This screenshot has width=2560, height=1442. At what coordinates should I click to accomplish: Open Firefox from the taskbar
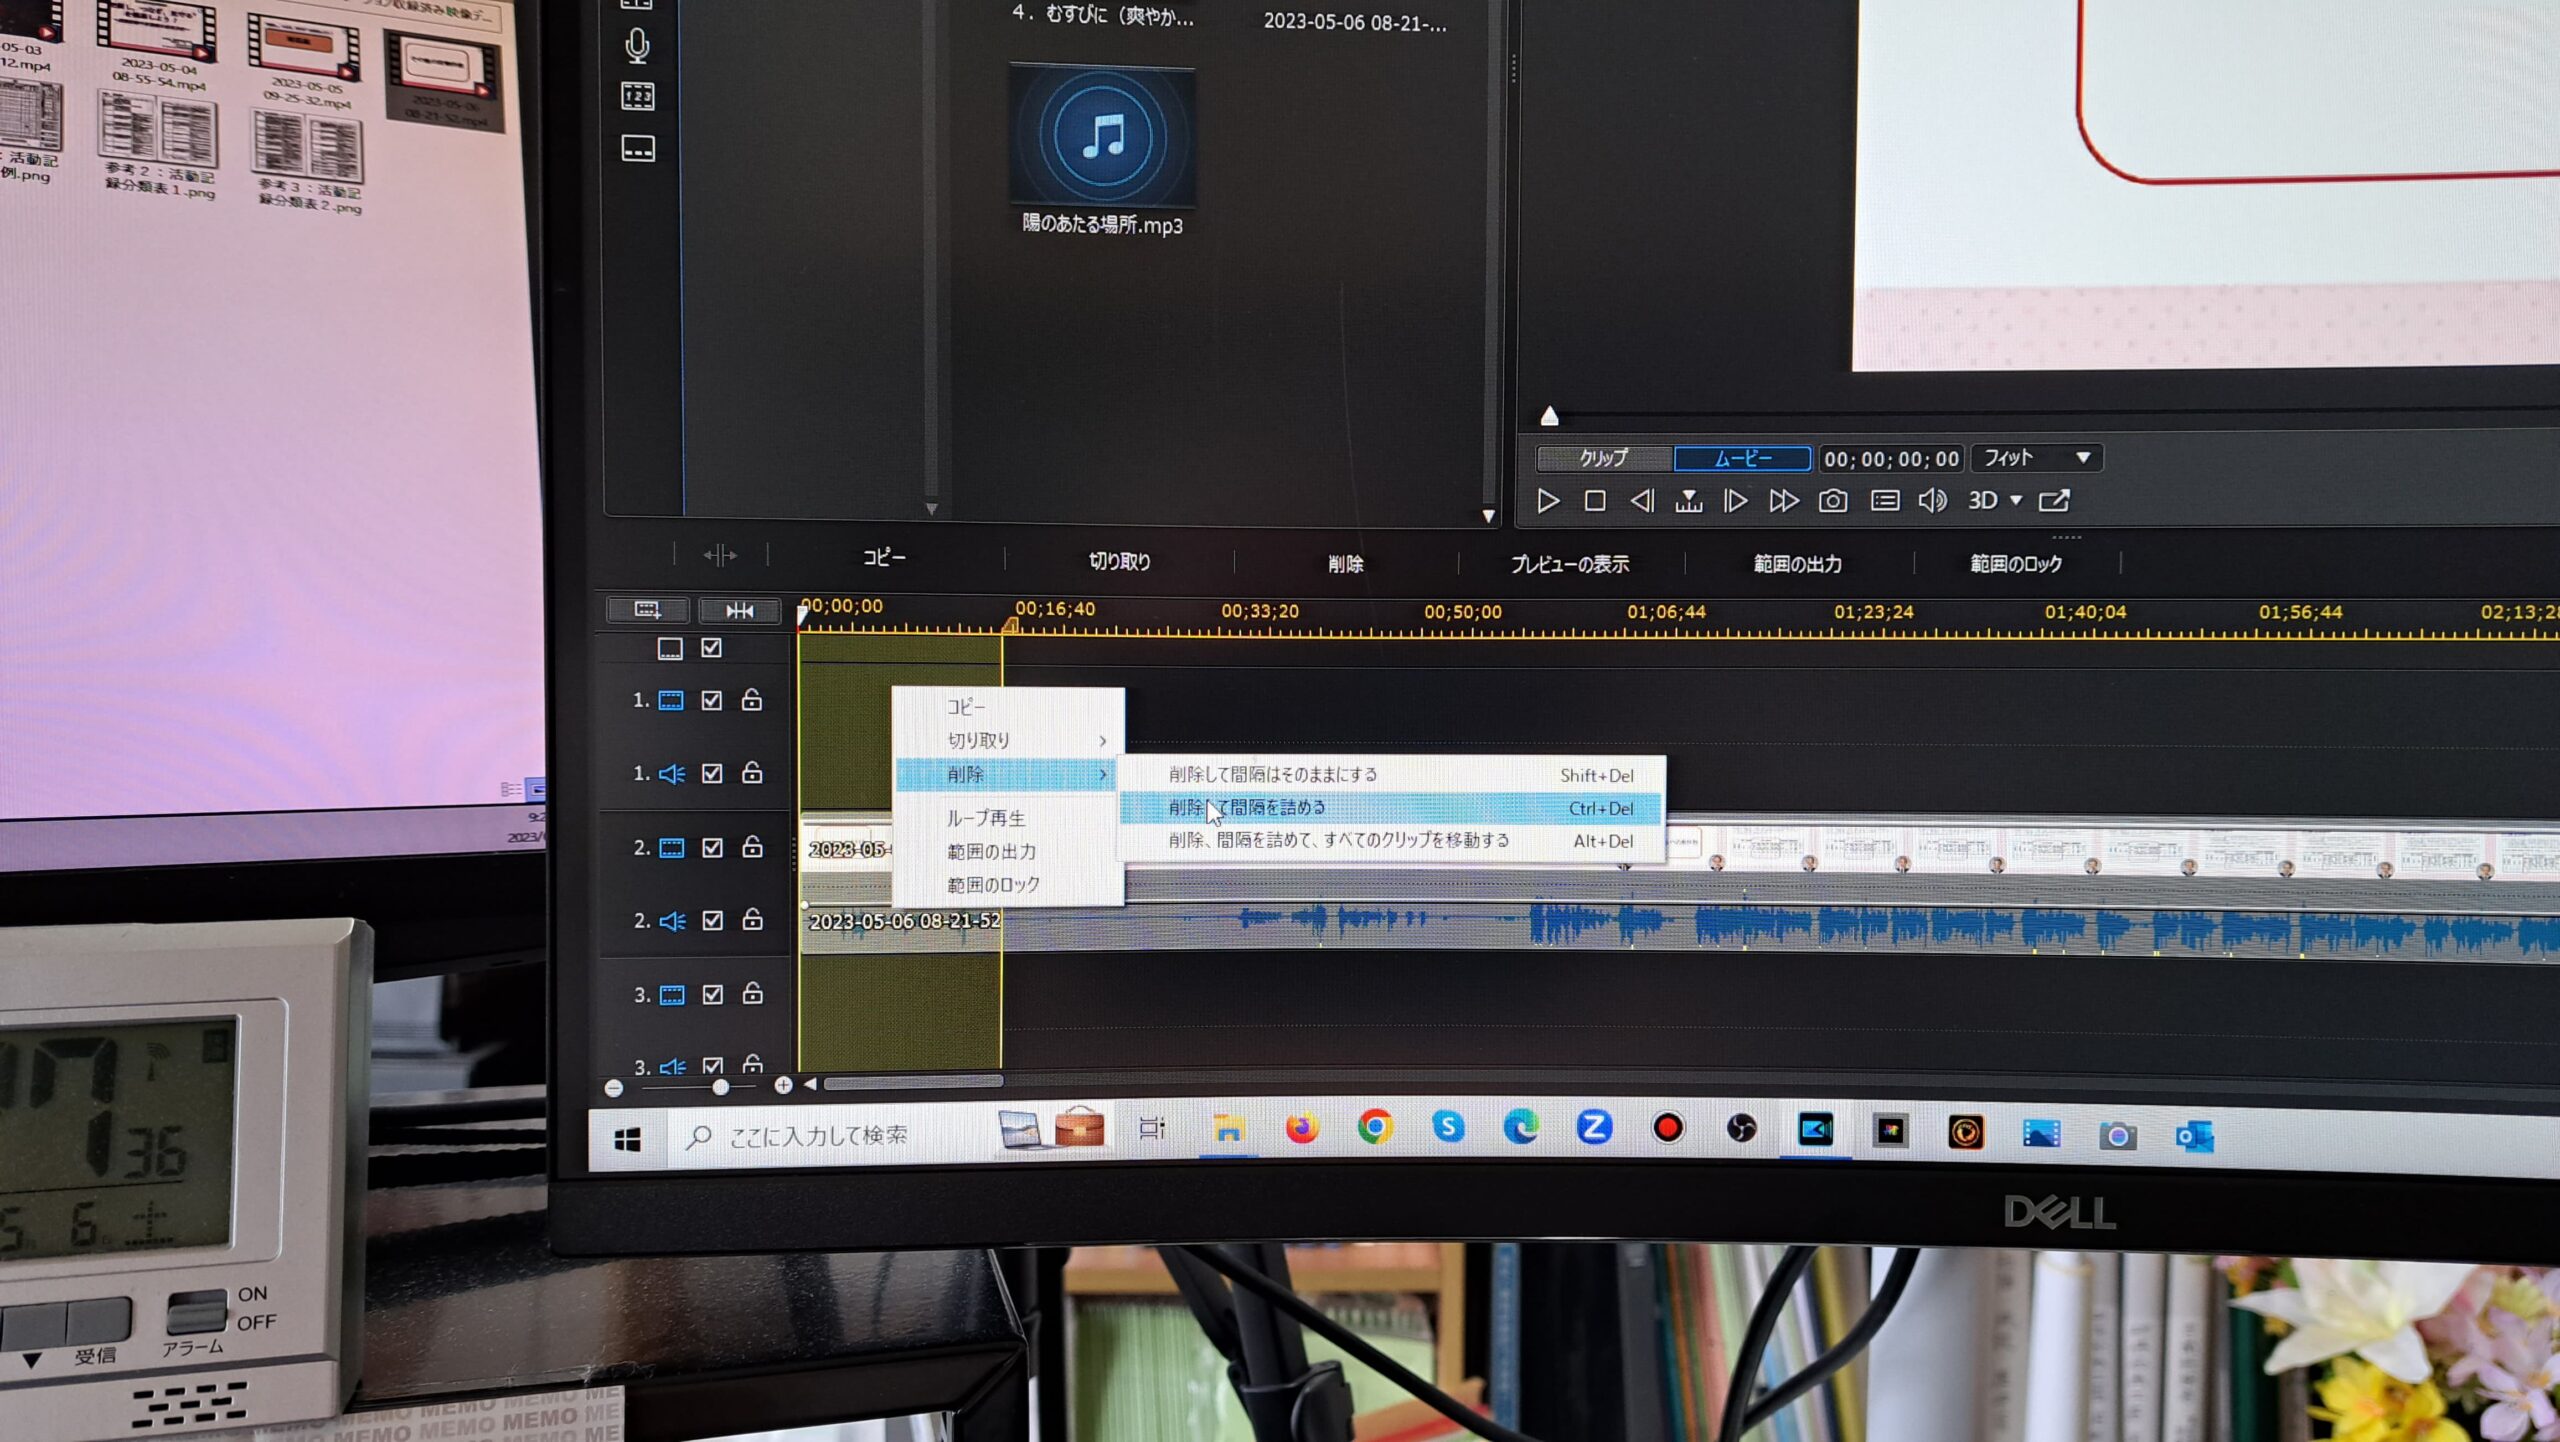click(1301, 1128)
